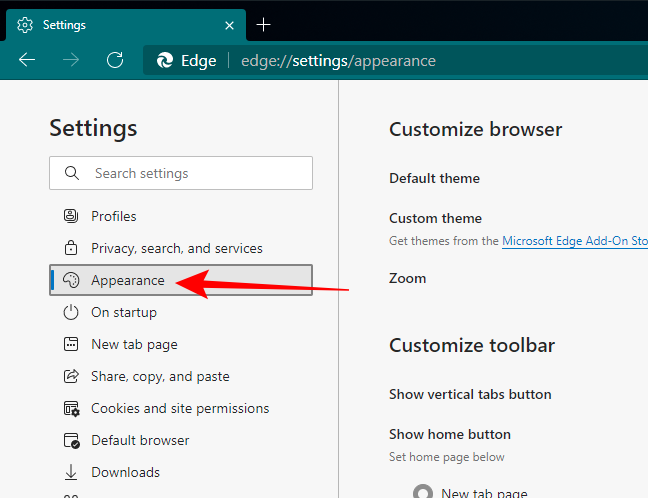
Task: Go to Share, copy, and paste settings
Action: [160, 376]
